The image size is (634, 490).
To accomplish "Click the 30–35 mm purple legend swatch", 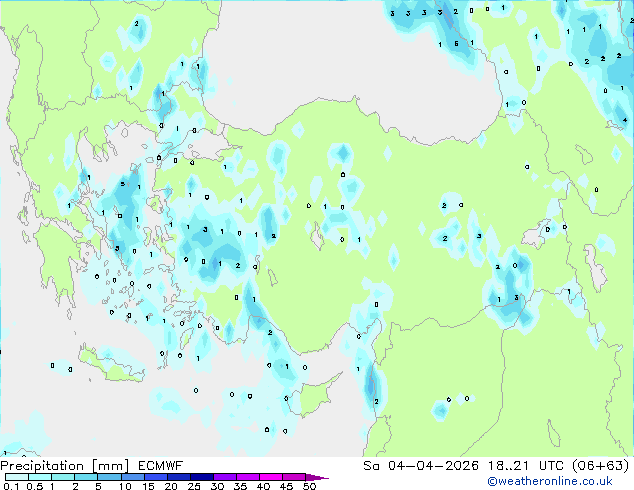I will [224, 477].
